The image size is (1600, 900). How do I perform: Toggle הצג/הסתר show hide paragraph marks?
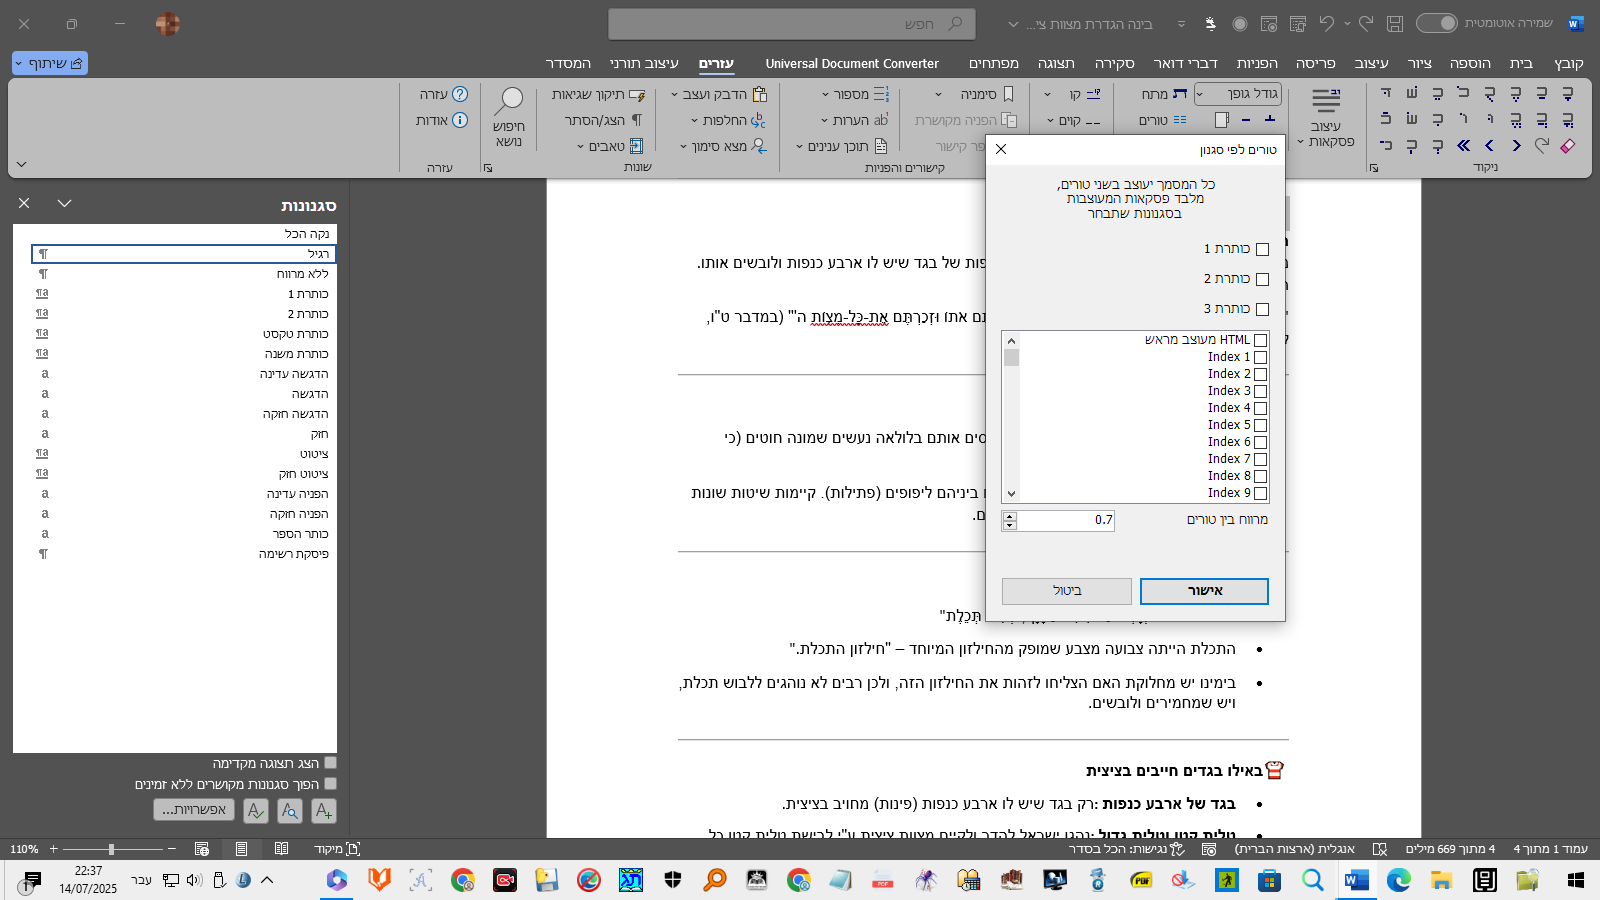(603, 120)
